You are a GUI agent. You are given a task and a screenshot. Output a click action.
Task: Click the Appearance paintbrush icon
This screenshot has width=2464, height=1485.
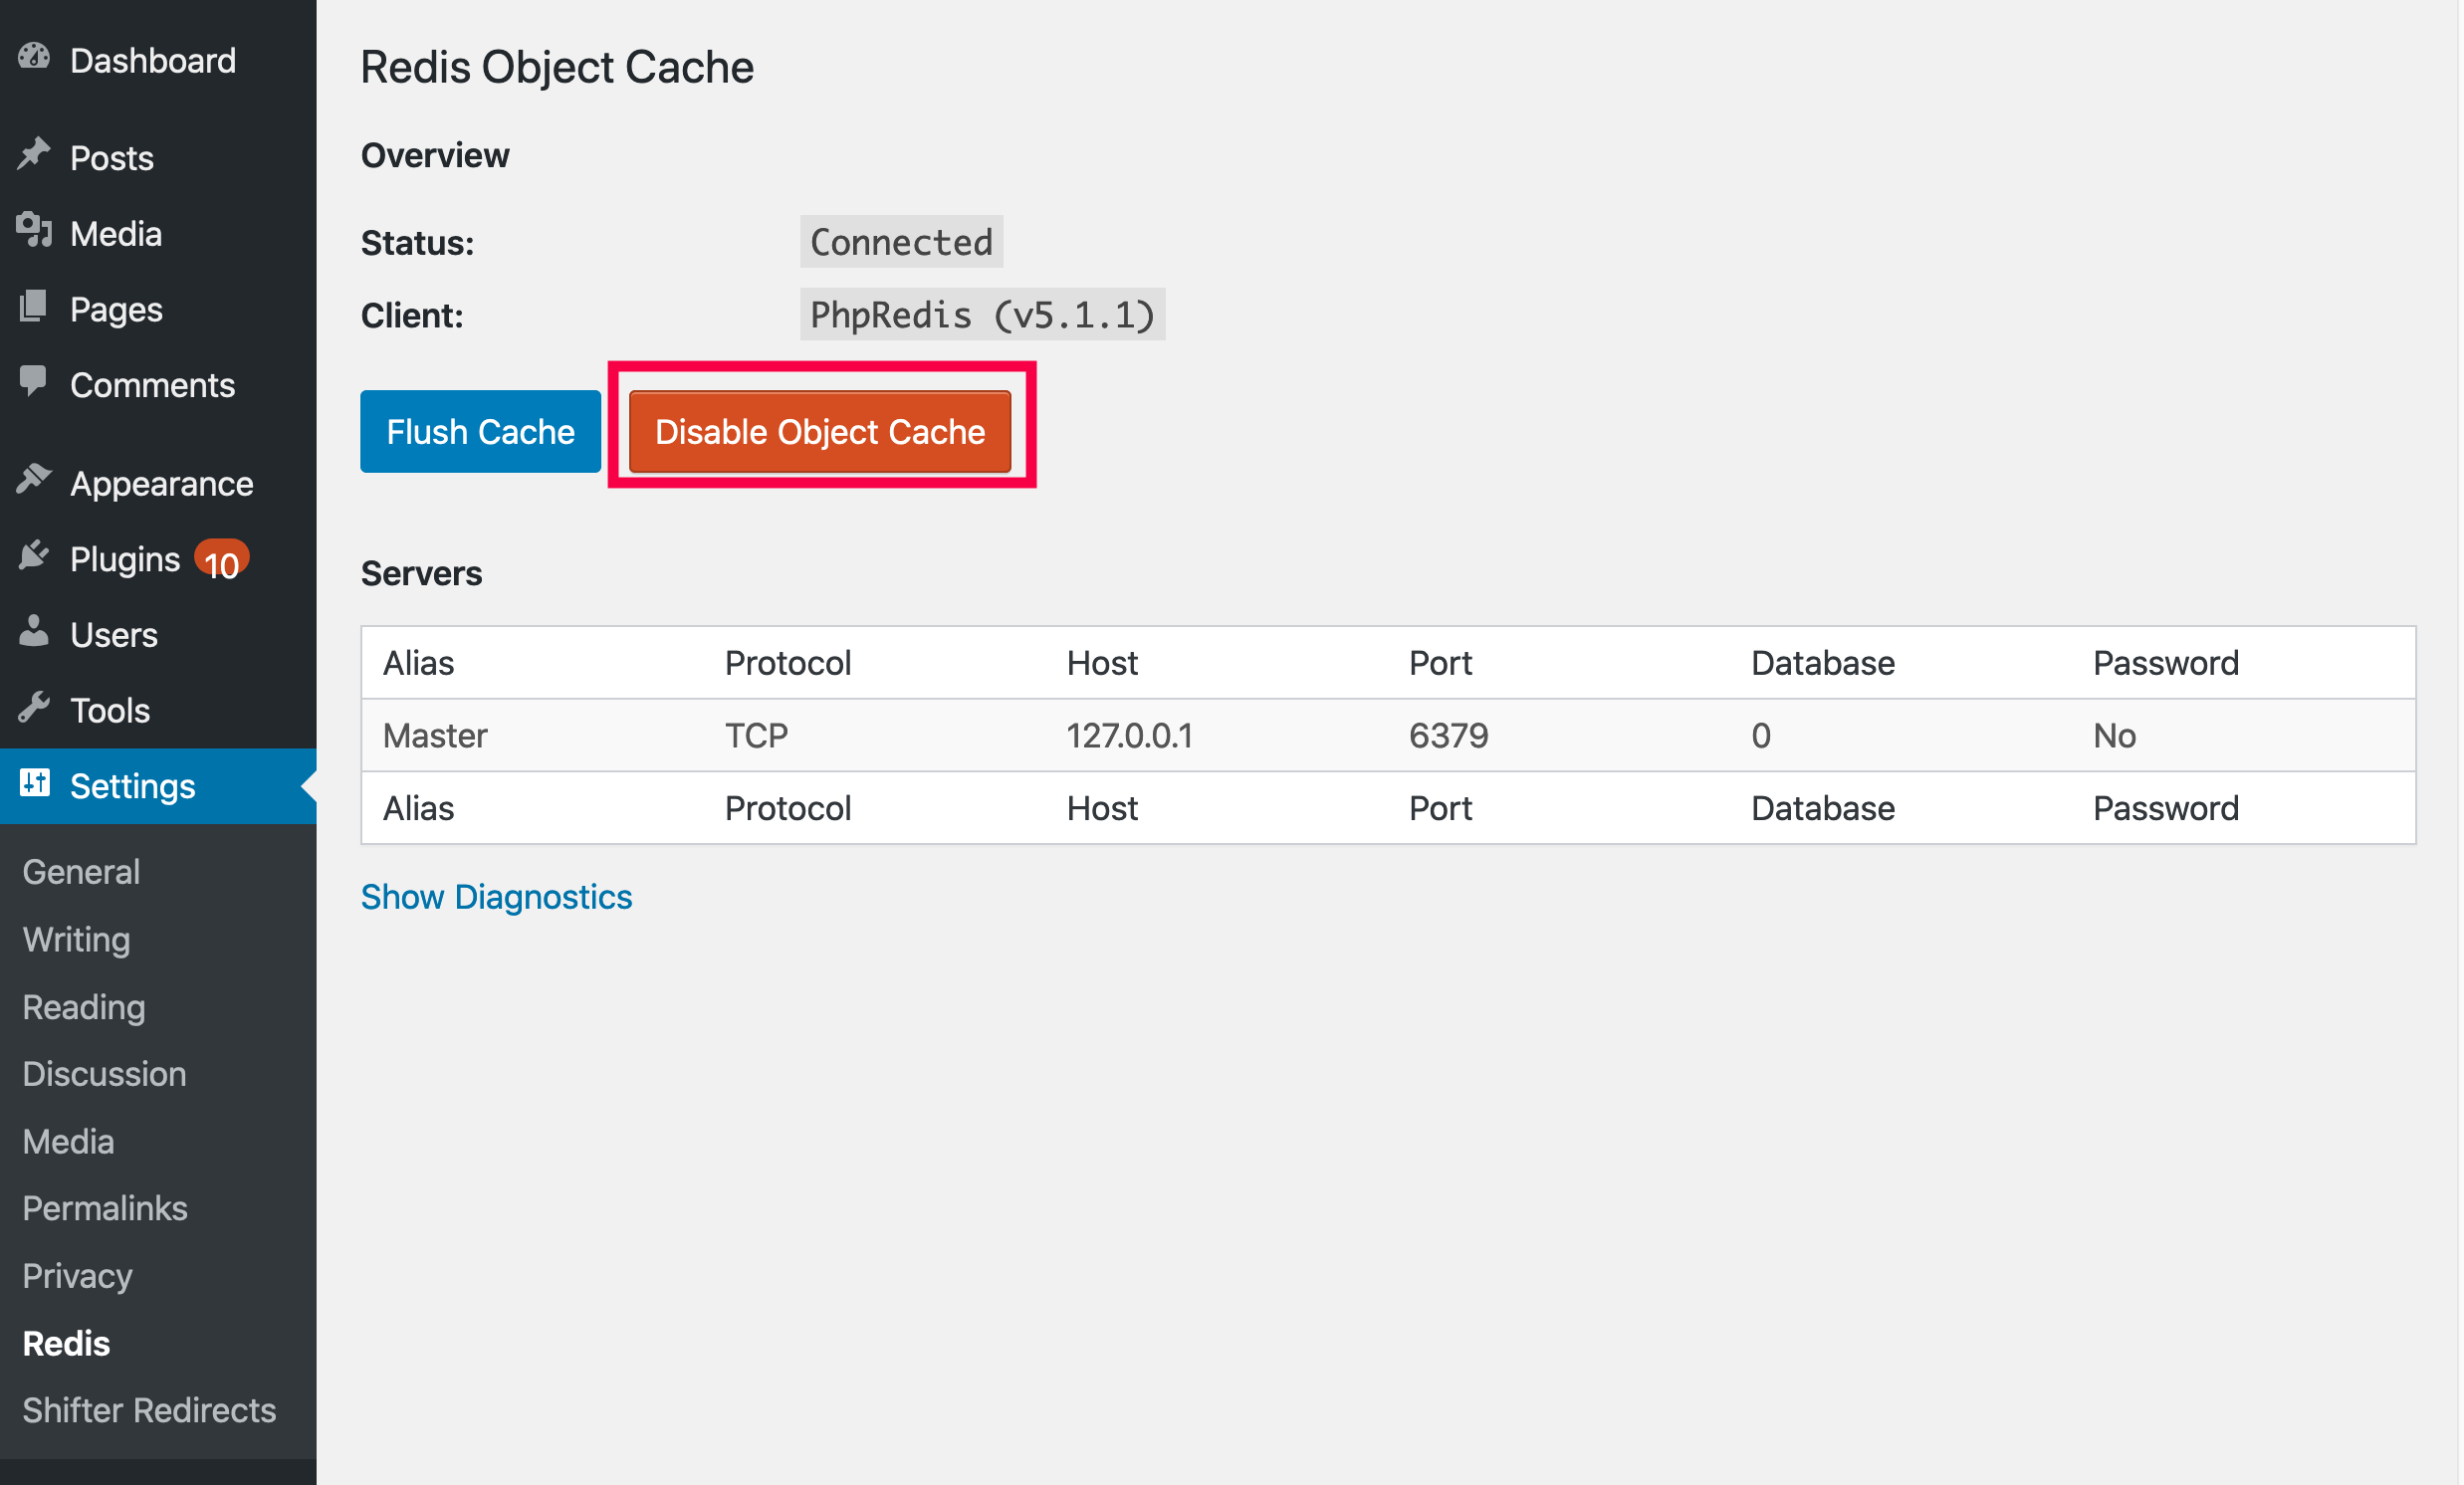(x=34, y=480)
